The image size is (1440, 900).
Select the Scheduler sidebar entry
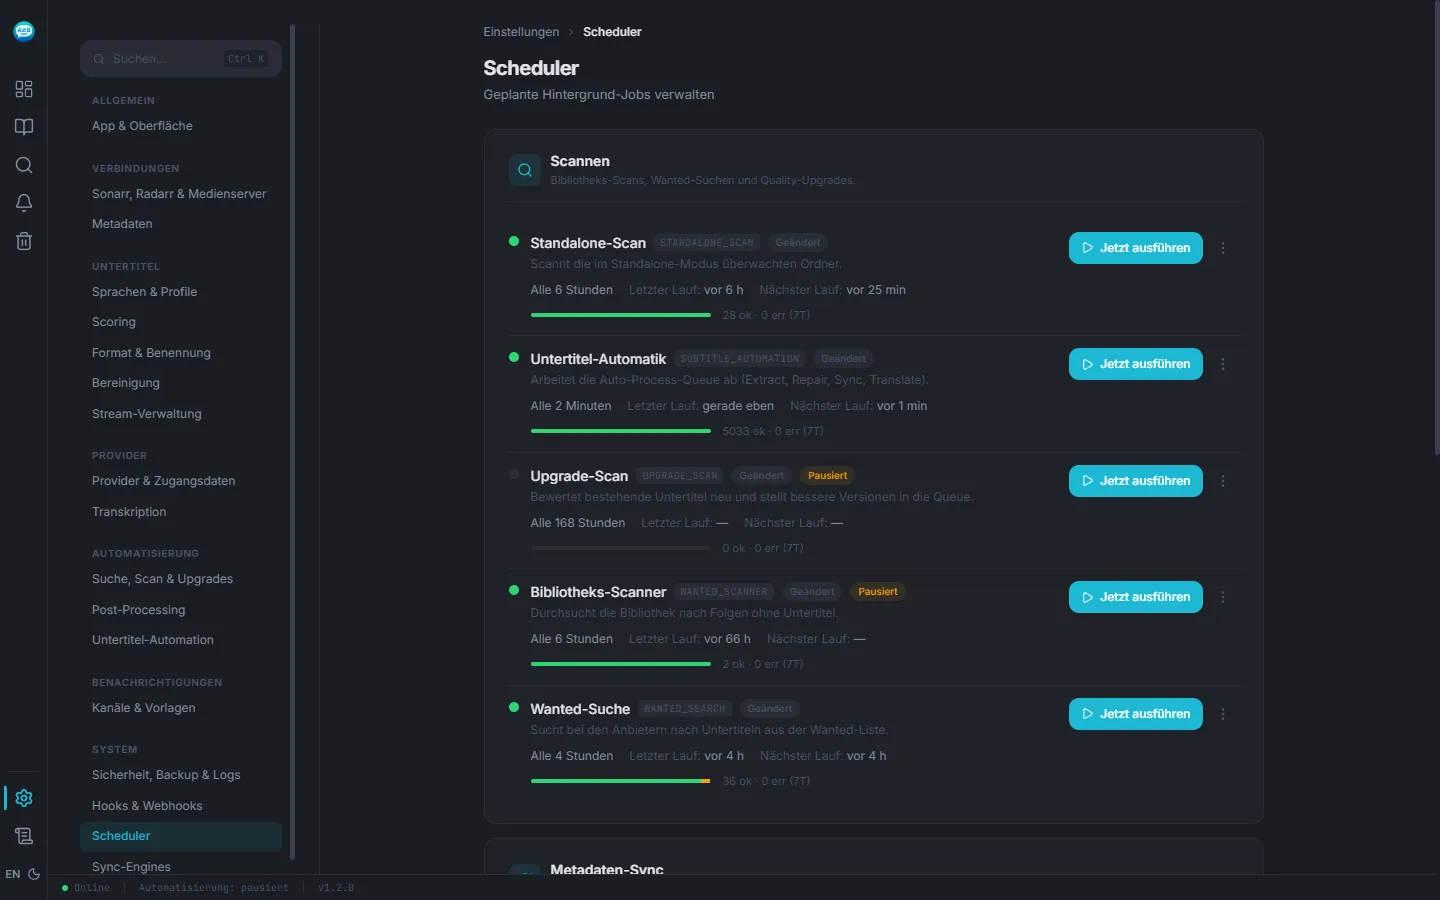tap(181, 836)
